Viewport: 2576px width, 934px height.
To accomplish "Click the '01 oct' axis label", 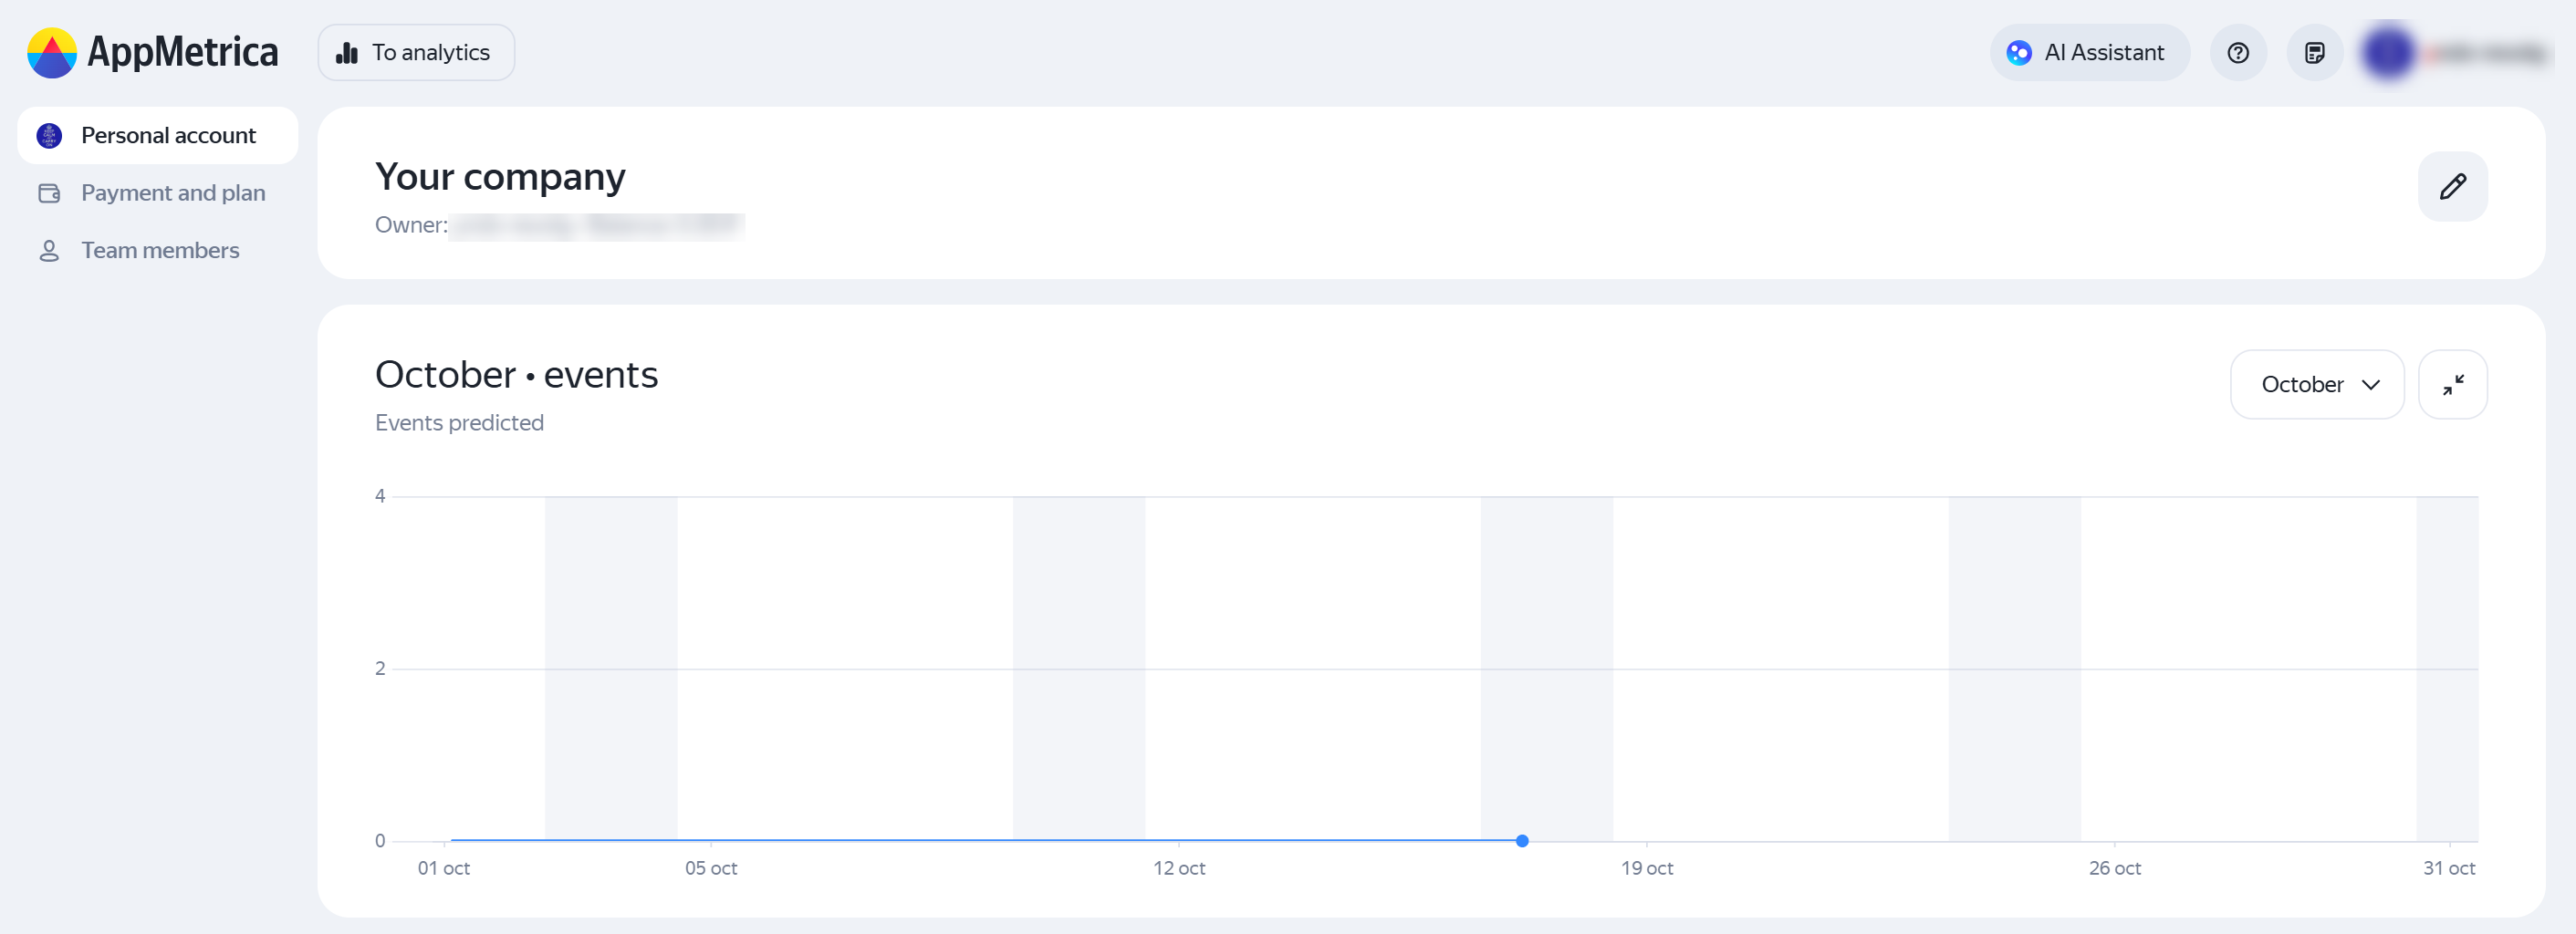I will pyautogui.click(x=443, y=868).
